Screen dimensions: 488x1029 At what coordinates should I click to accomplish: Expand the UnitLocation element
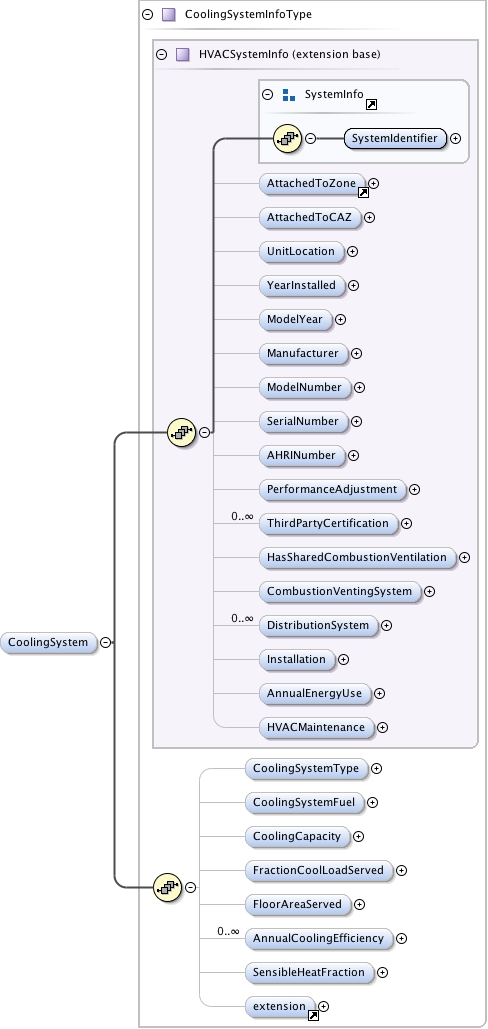[x=352, y=251]
